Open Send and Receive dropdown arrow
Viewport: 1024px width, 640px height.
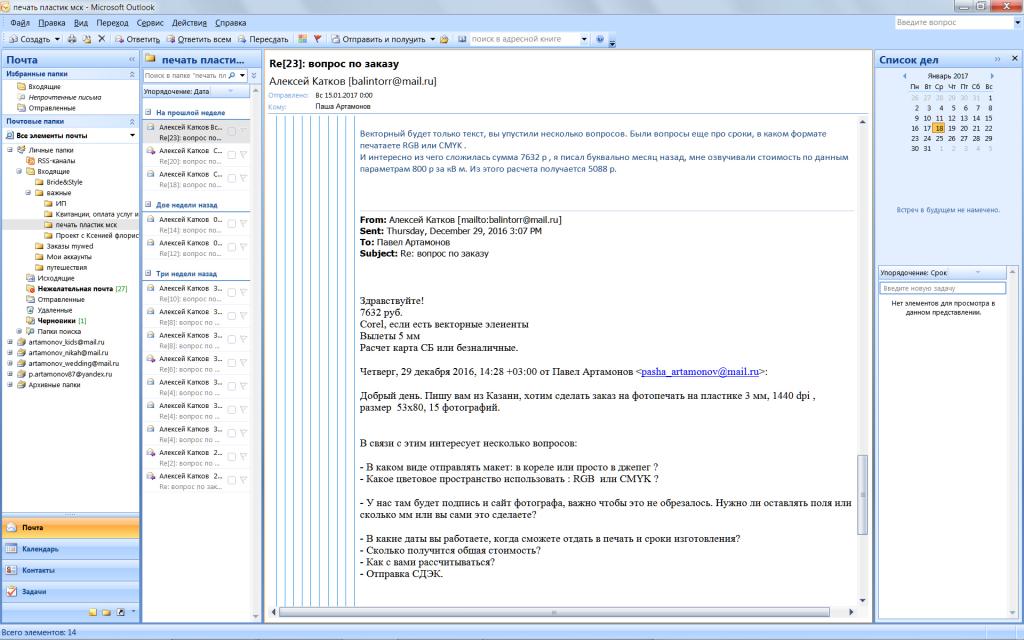pos(432,39)
